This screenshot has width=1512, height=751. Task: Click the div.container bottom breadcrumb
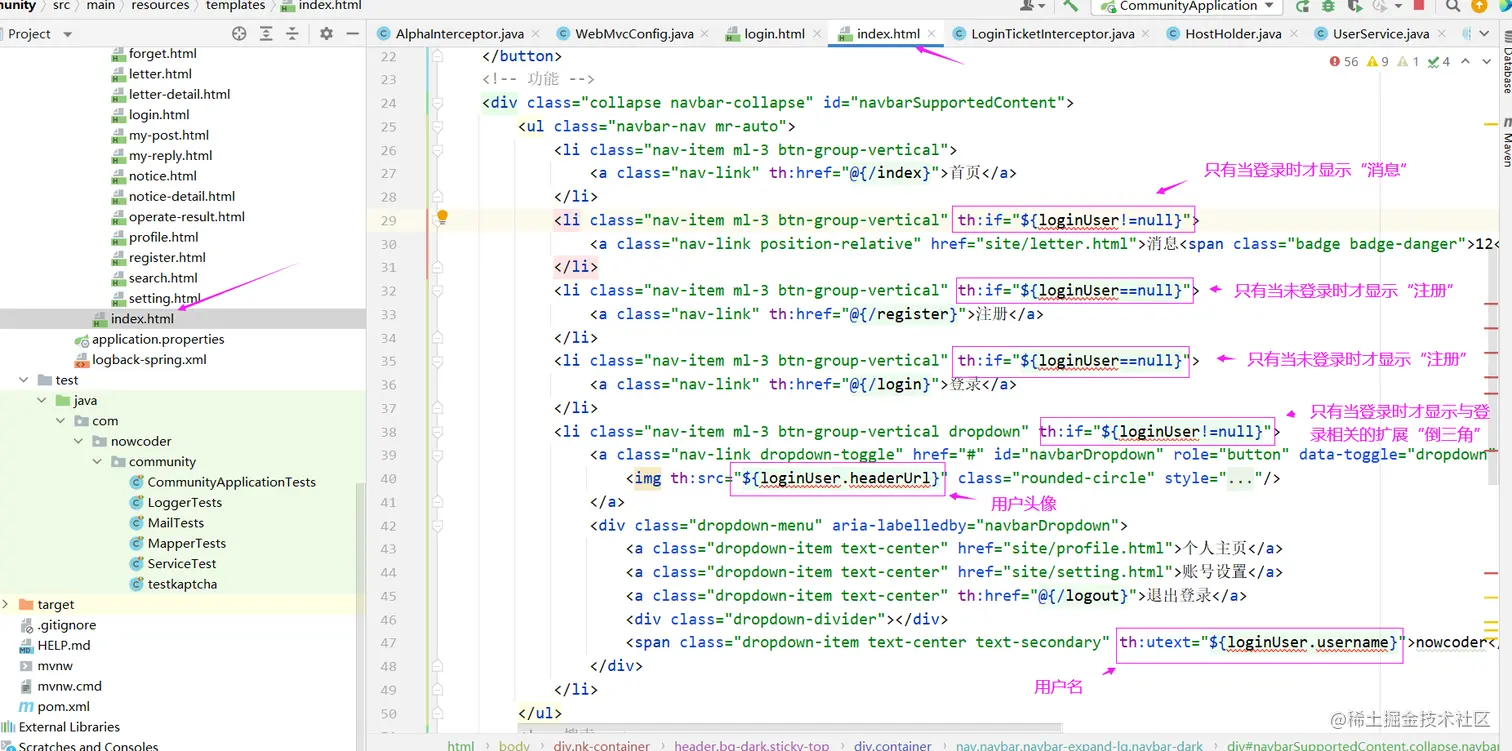click(892, 745)
